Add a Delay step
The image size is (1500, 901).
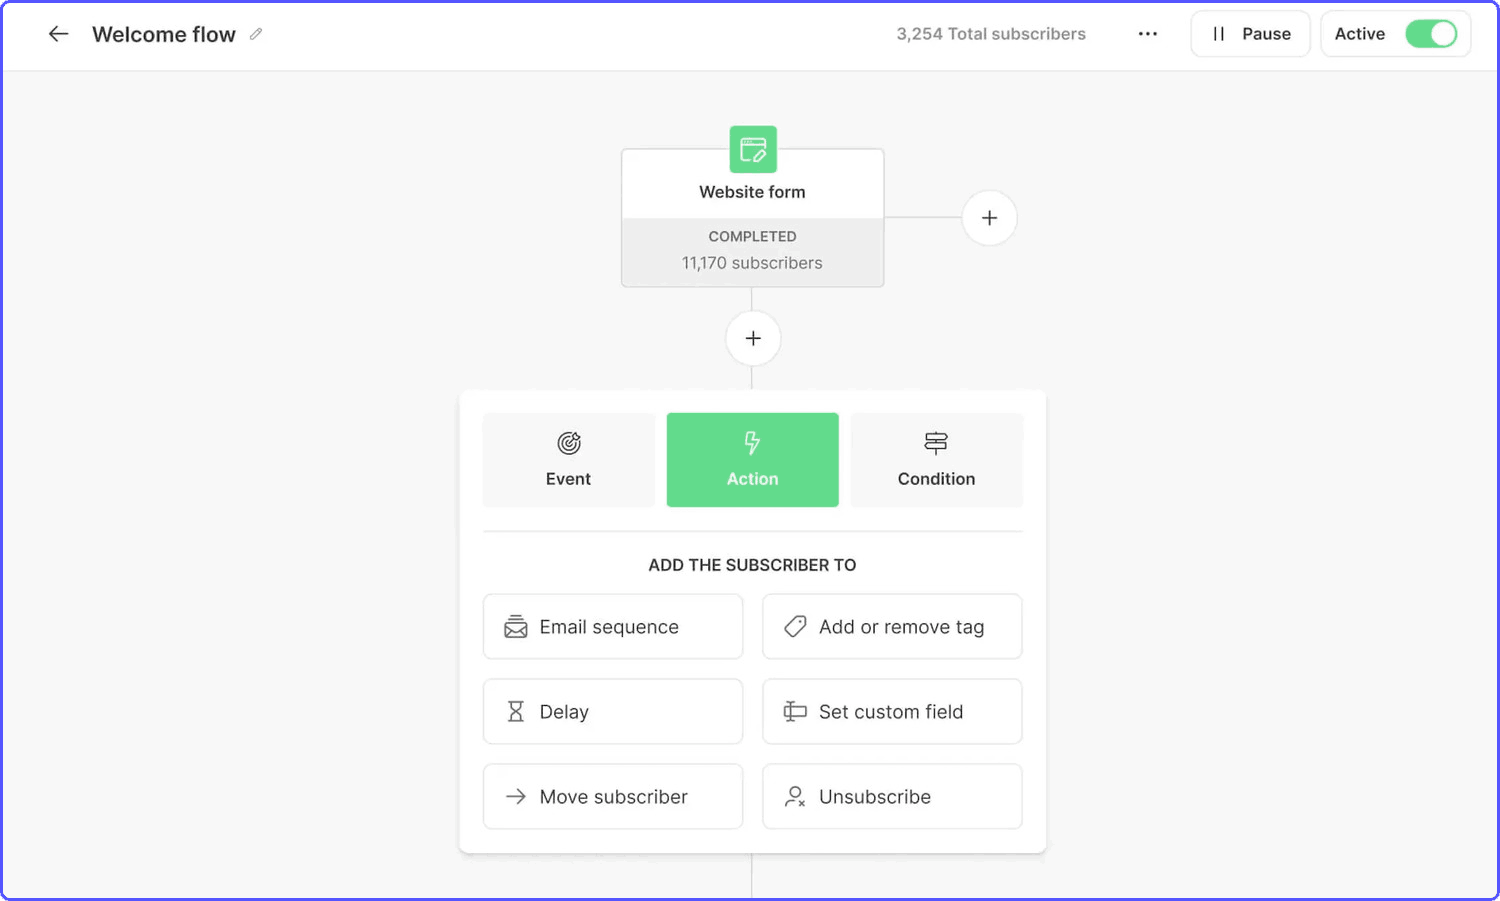(x=613, y=712)
